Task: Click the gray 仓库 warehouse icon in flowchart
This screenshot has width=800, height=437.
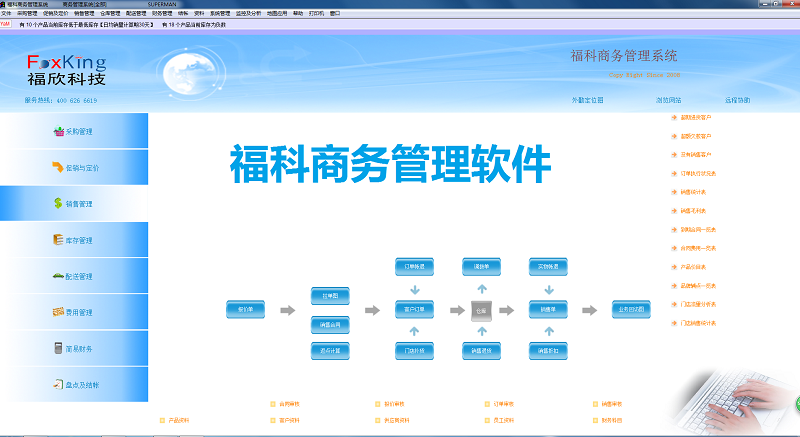Action: pos(481,311)
